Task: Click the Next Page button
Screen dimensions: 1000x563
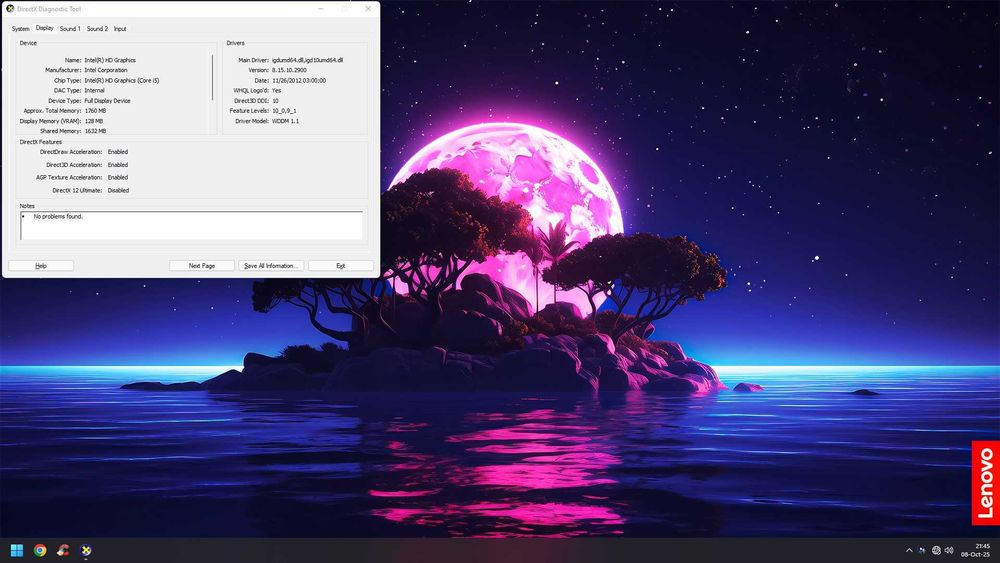Action: pos(202,266)
